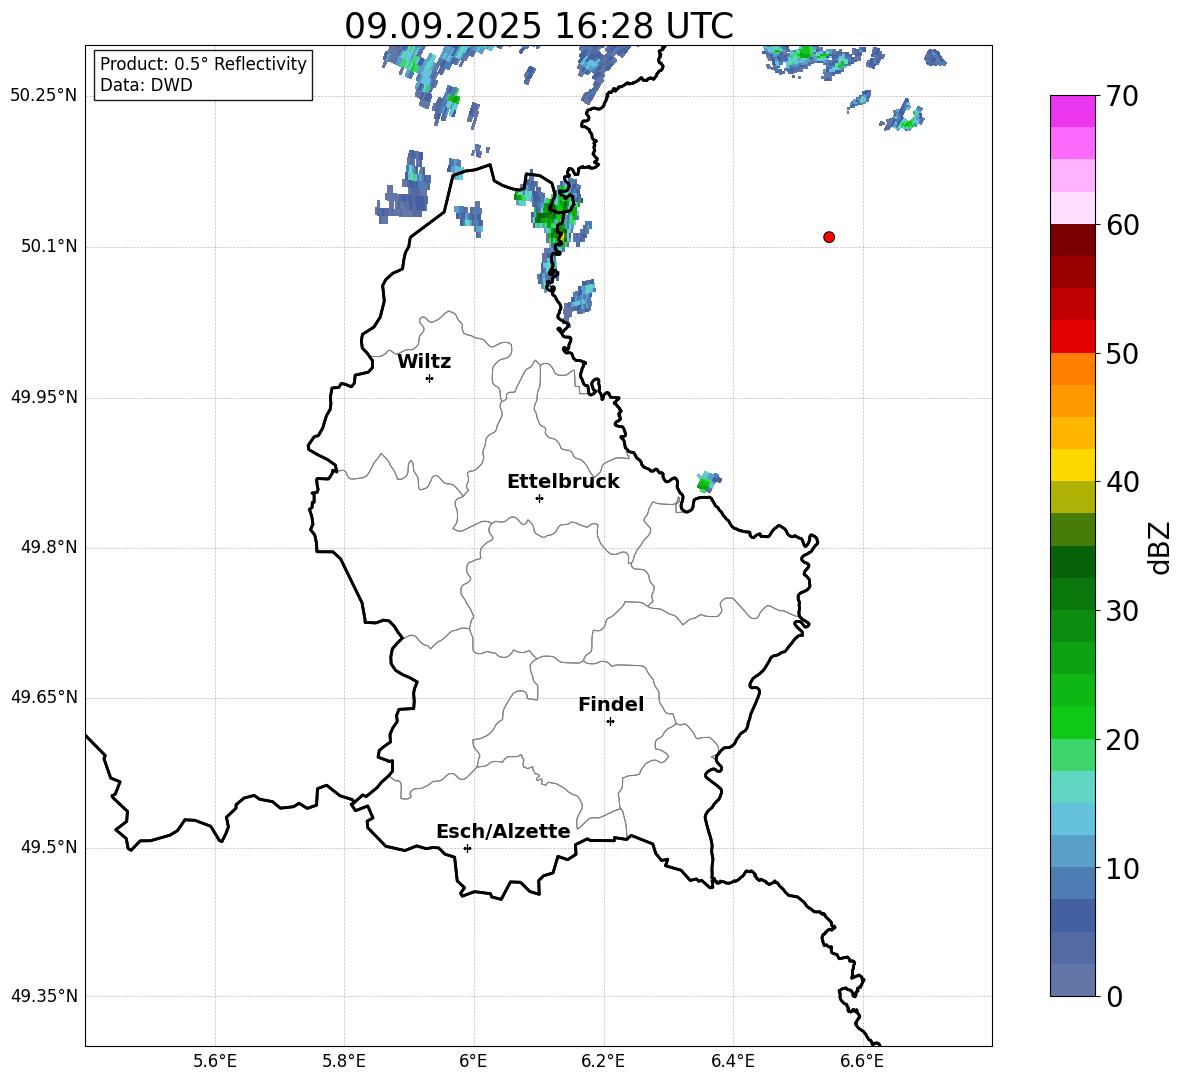The image size is (1184, 1081).
Task: Click the Ettelbruck cross marker
Action: click(539, 498)
